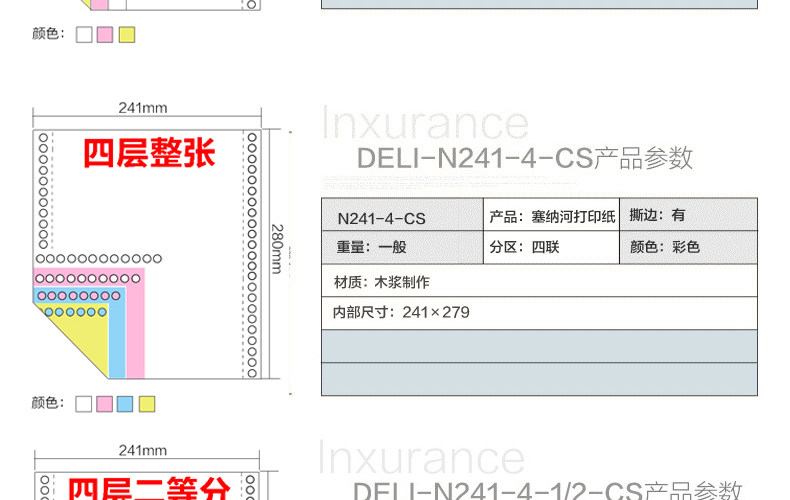
Task: Click the 280mm height dimension label
Action: click(278, 249)
